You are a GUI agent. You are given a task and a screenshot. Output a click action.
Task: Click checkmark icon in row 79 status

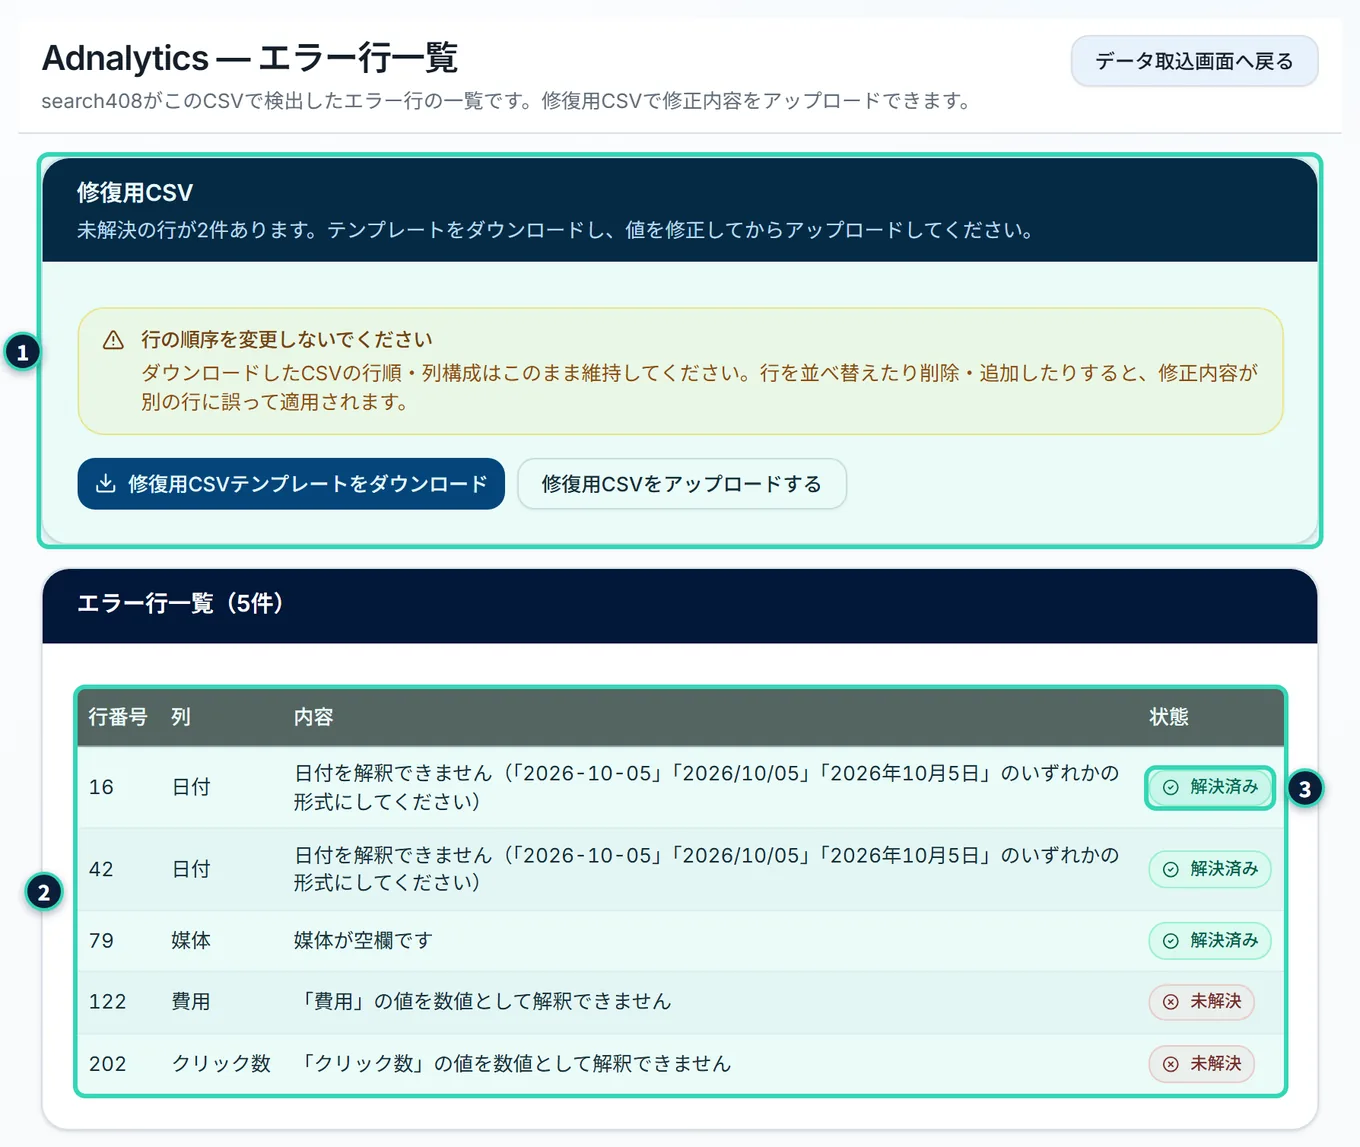pyautogui.click(x=1170, y=940)
